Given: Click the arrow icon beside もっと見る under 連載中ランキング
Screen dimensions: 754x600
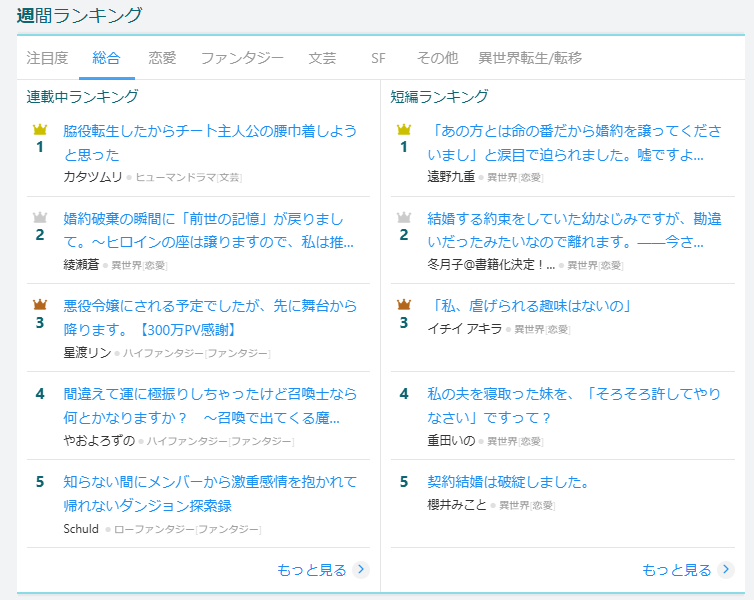Looking at the screenshot, I should point(361,570).
